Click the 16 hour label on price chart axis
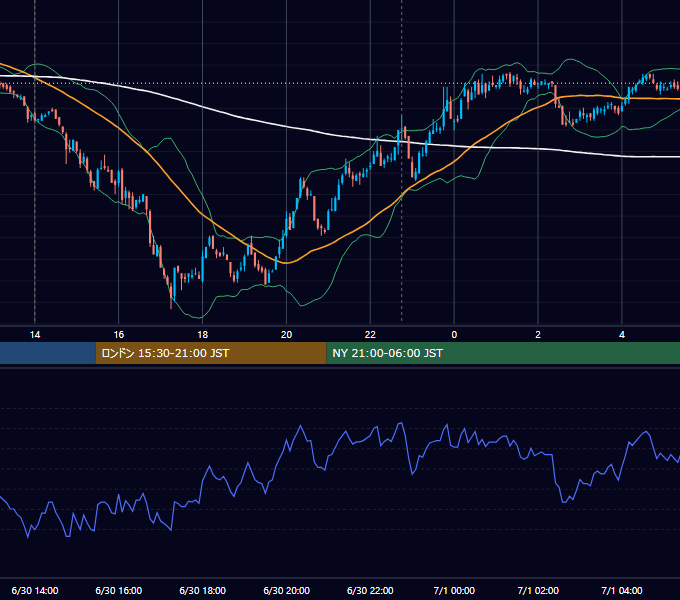Image resolution: width=680 pixels, height=600 pixels. coord(118,335)
